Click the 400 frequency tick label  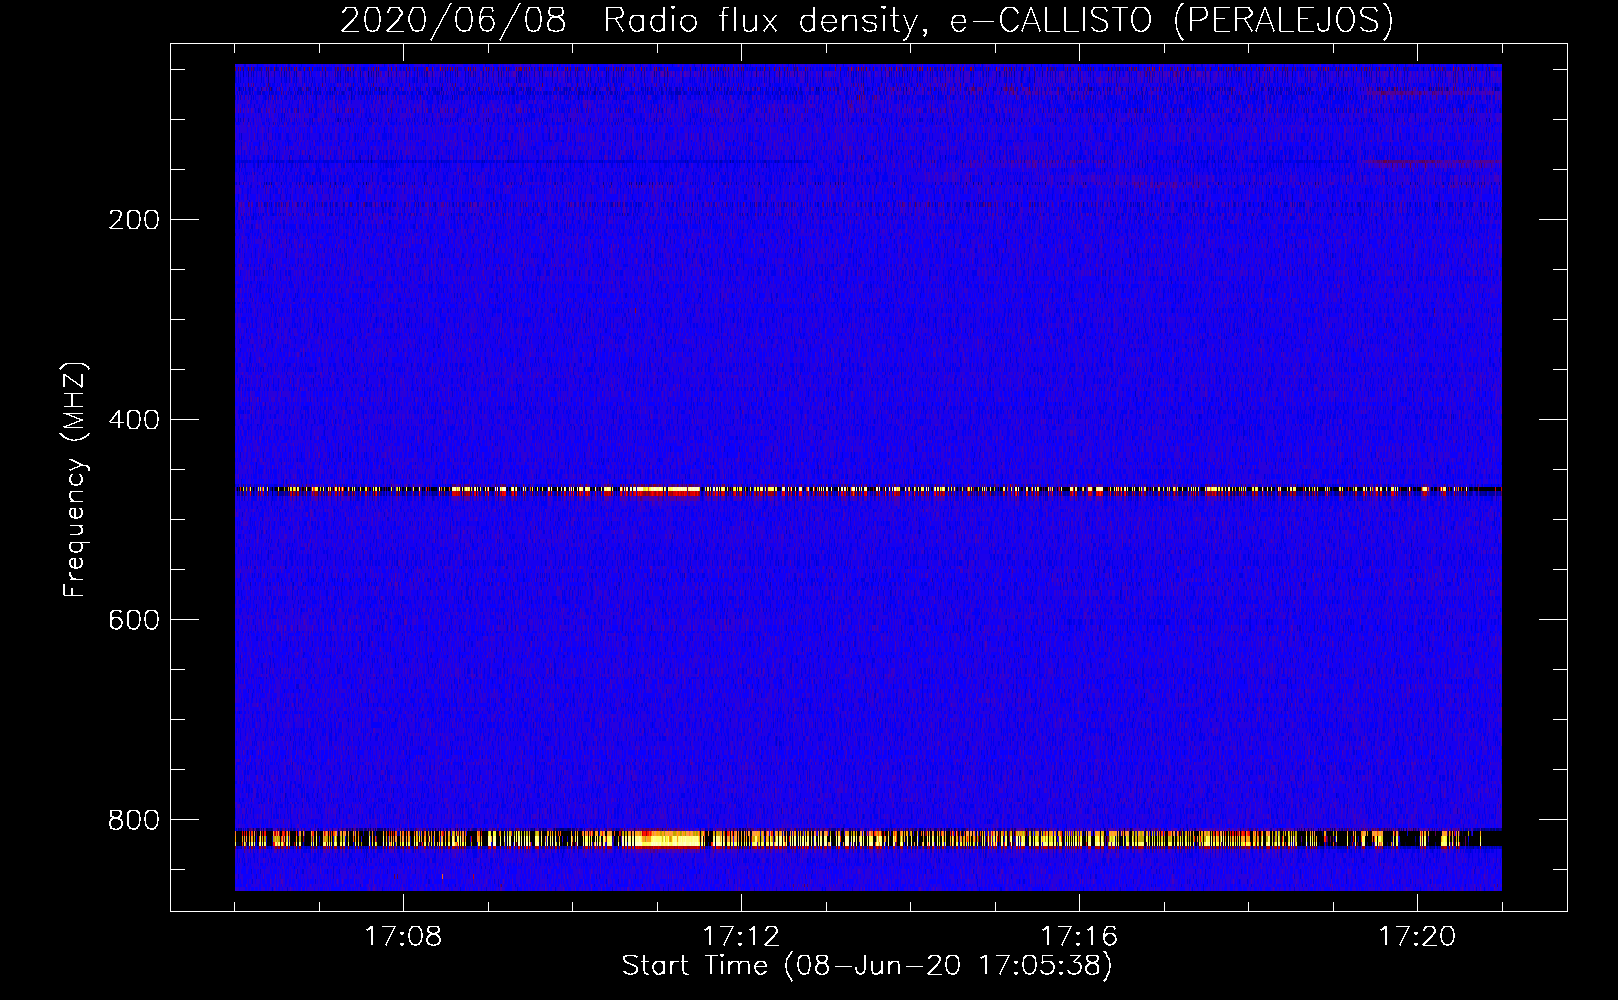(134, 420)
